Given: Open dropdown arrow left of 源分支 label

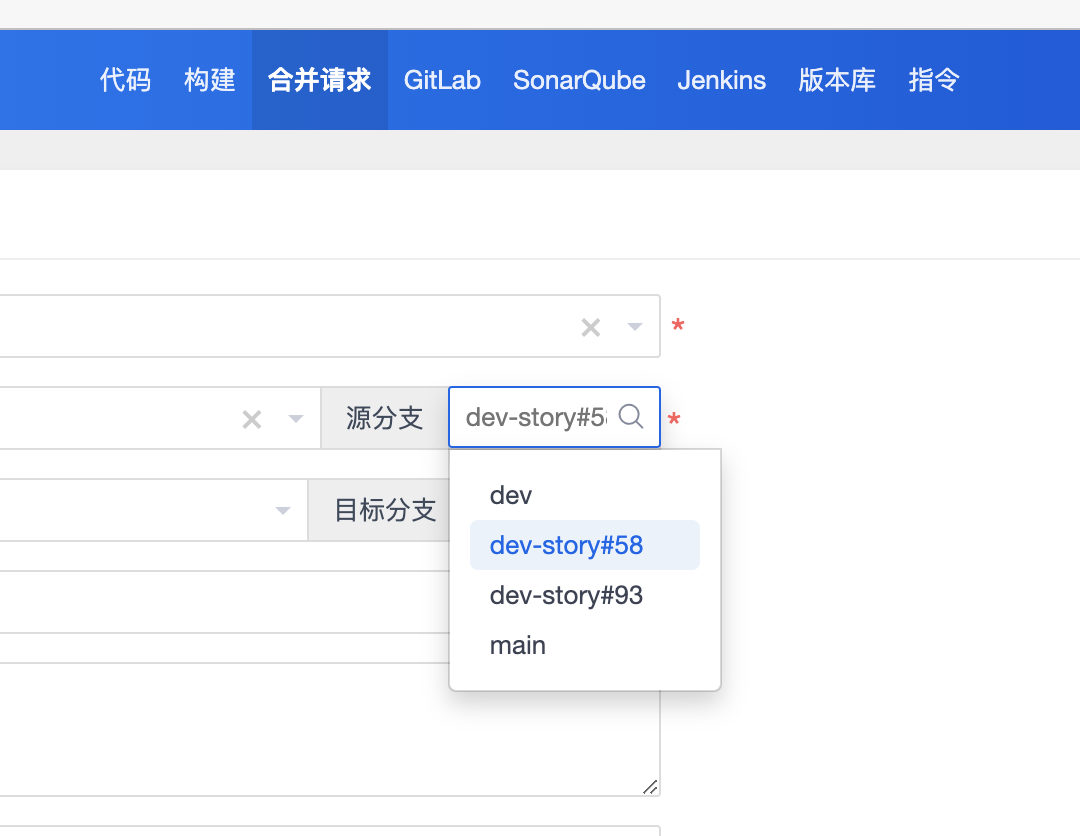Looking at the screenshot, I should tap(296, 420).
